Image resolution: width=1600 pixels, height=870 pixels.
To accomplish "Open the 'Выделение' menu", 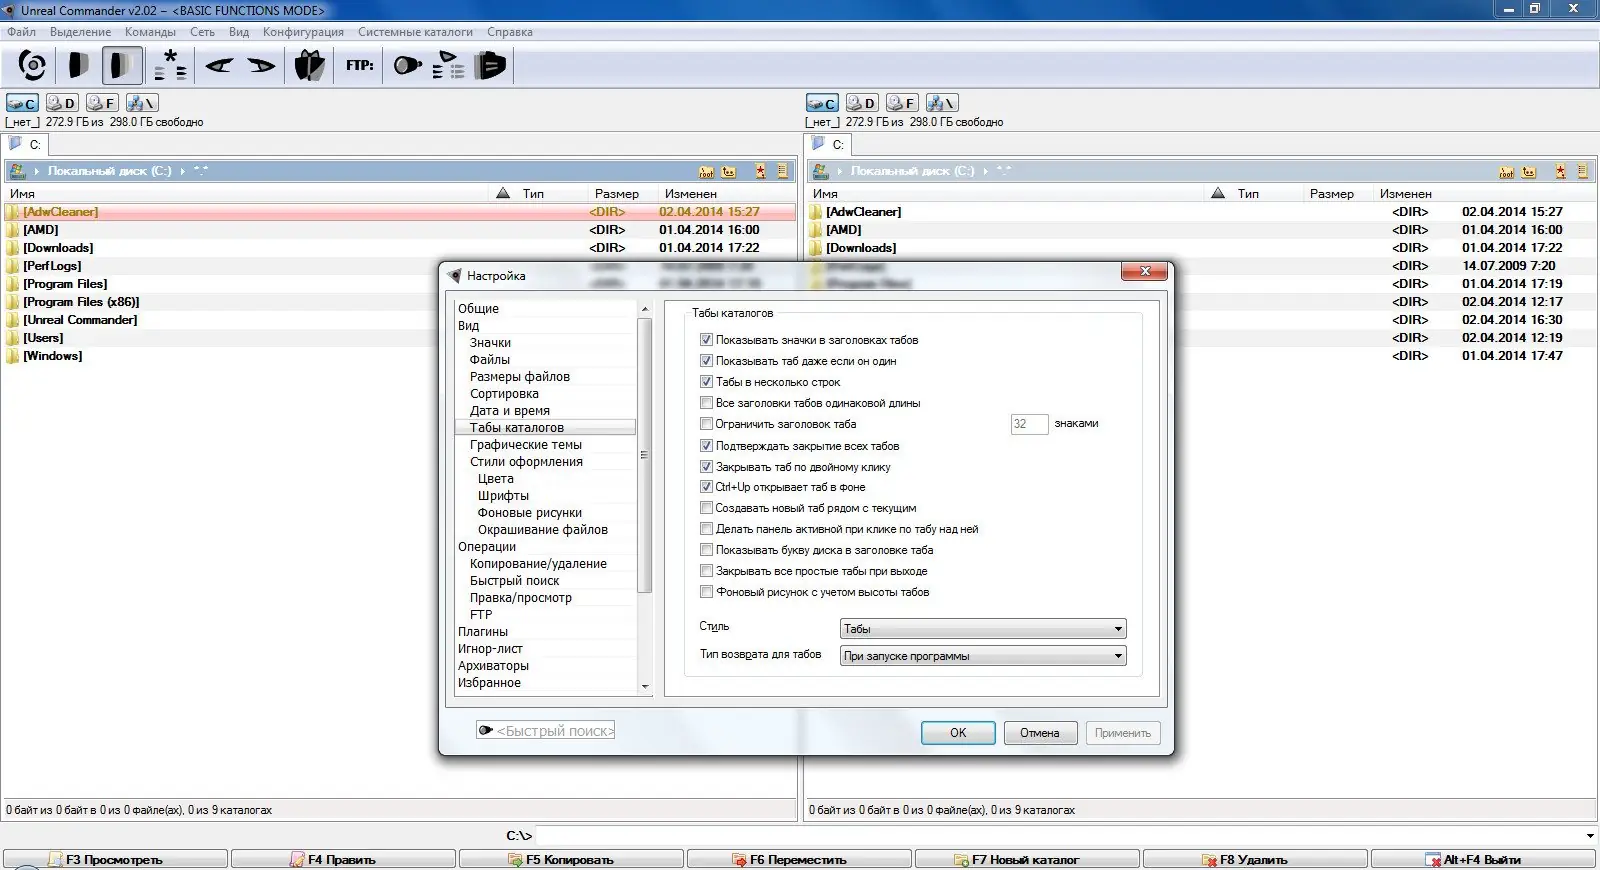I will (81, 32).
